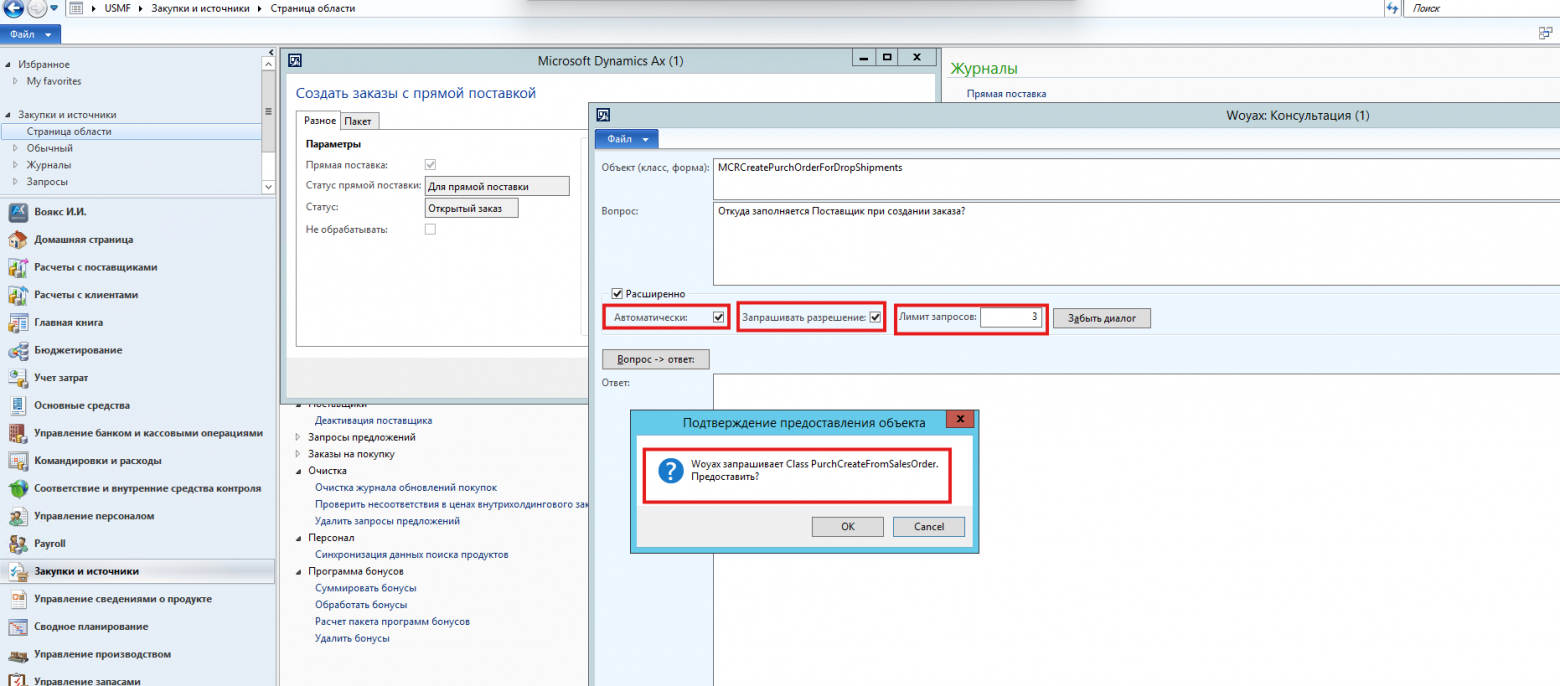Collapse the Программа бонусов group

pyautogui.click(x=298, y=571)
